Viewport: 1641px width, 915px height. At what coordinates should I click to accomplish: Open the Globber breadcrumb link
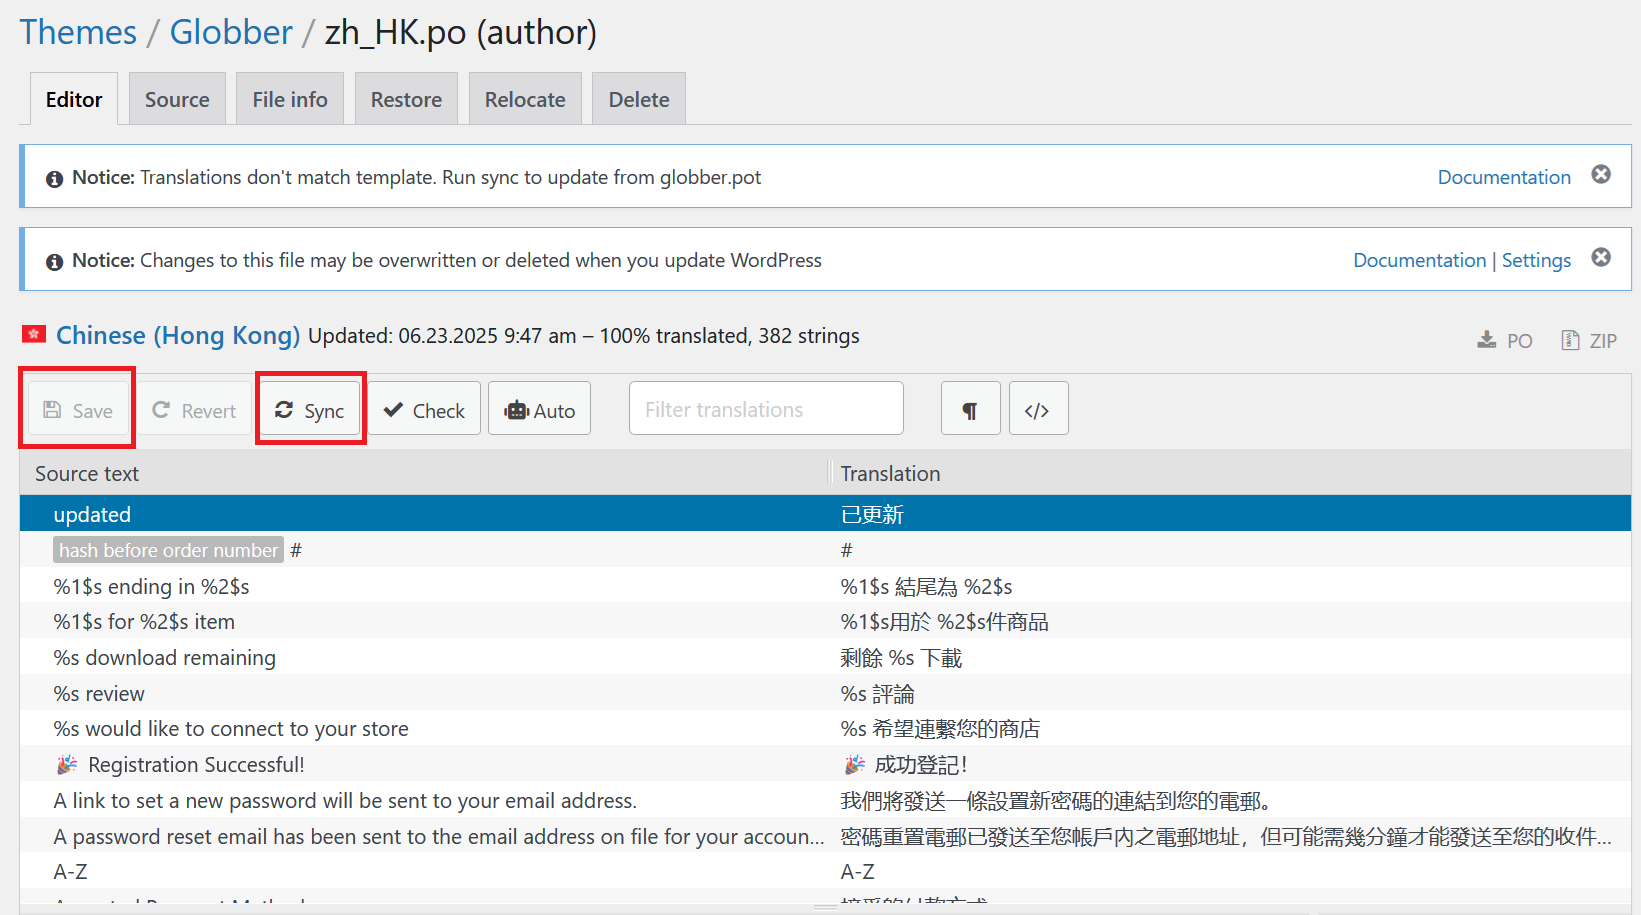tap(231, 32)
